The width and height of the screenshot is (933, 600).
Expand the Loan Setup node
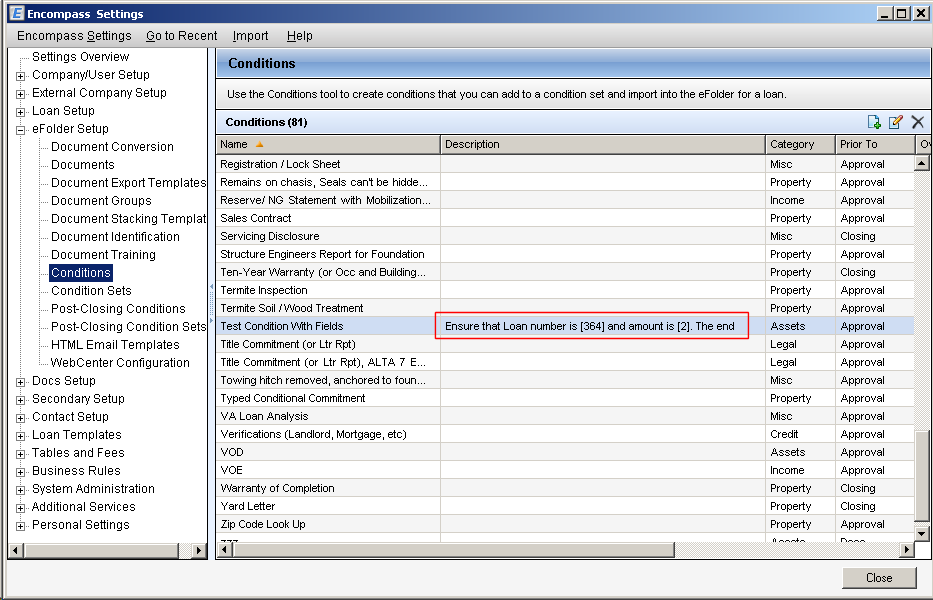click(x=20, y=112)
